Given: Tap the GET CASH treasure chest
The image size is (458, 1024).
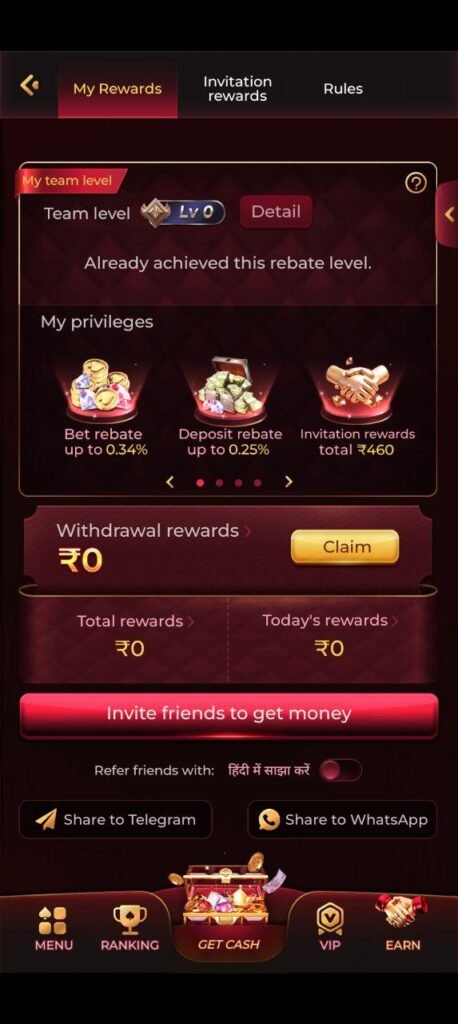Looking at the screenshot, I should [223, 893].
